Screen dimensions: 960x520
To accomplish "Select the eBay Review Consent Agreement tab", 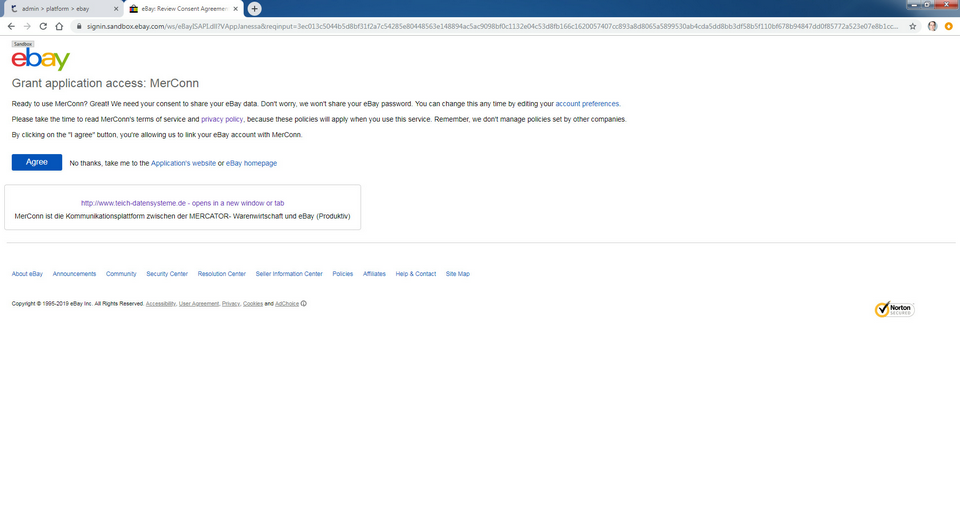I will pos(183,9).
